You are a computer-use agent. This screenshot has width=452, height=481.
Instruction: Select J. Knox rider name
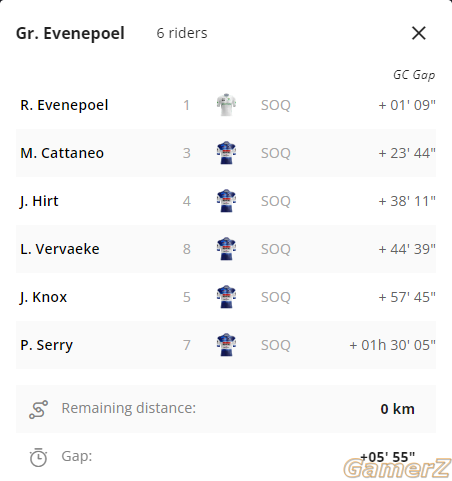(x=43, y=297)
